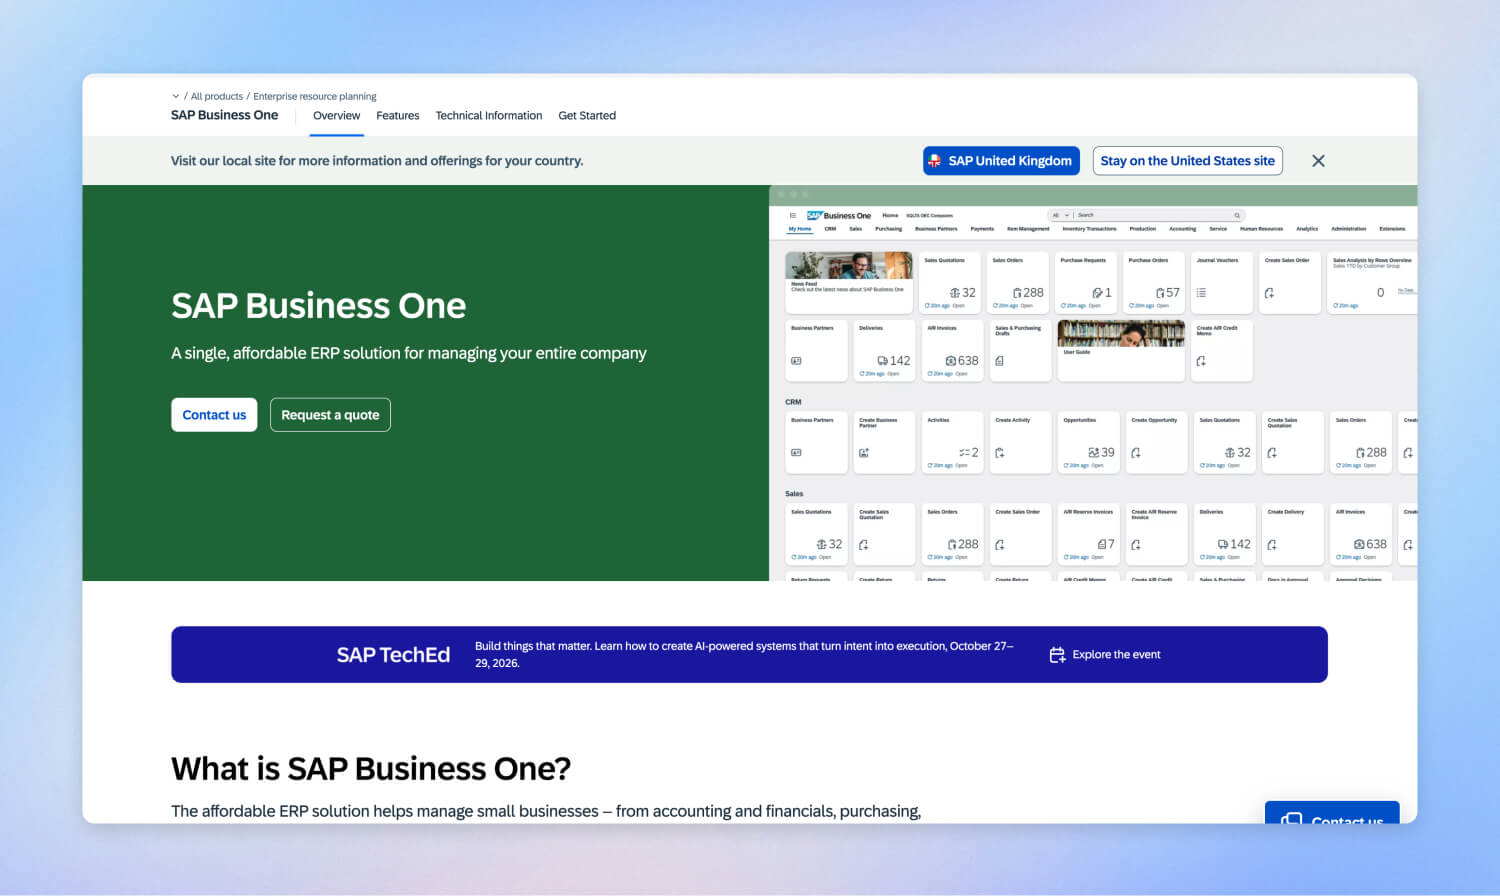
Task: Open the Extensions tab in product screenshot
Action: (x=1392, y=229)
